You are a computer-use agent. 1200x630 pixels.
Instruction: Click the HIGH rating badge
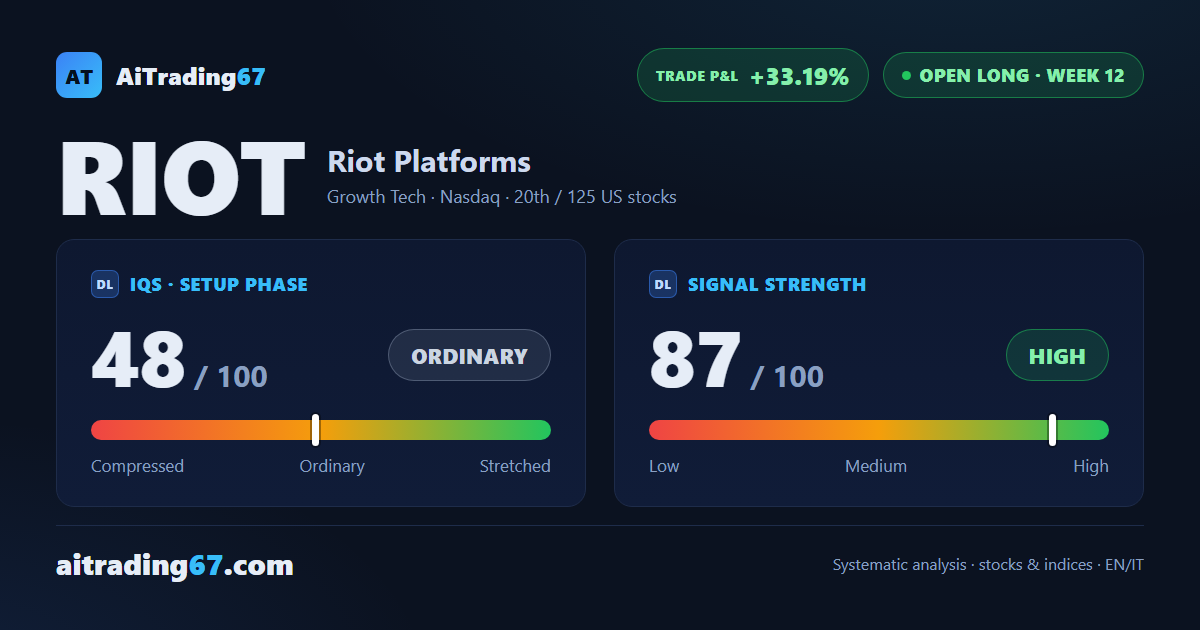[x=1057, y=355]
